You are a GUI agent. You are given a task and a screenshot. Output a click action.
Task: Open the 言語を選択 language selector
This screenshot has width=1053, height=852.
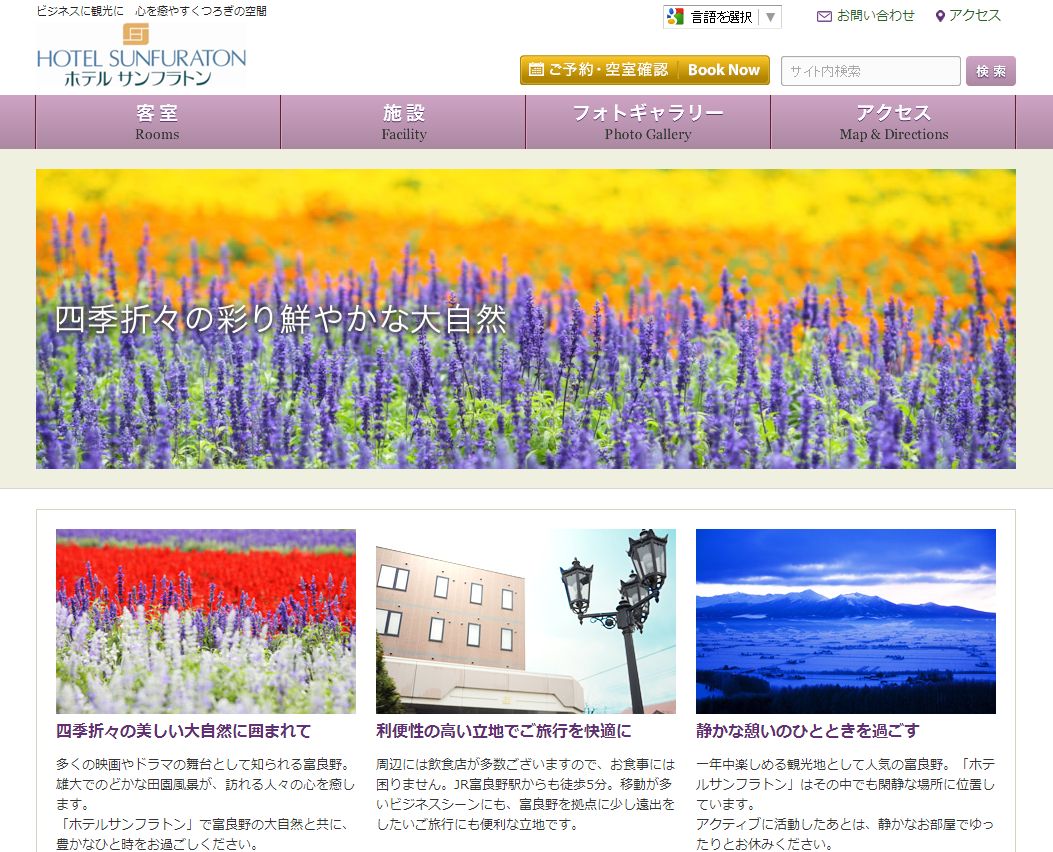[x=721, y=17]
